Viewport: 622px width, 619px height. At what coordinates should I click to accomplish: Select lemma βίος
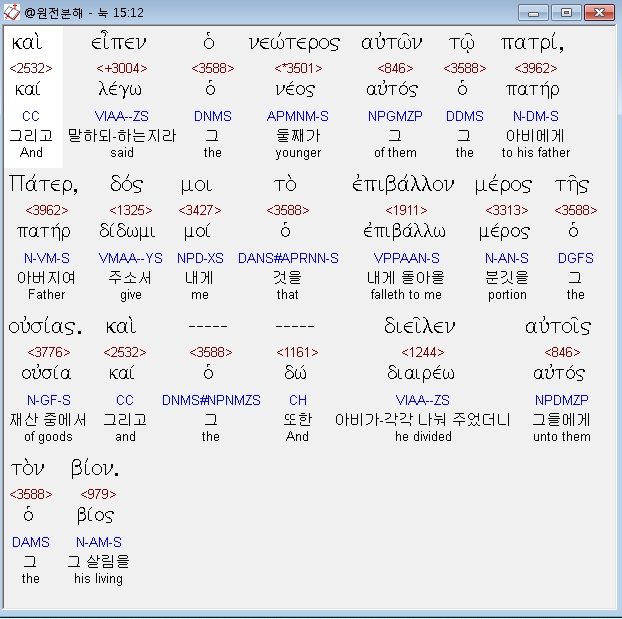tap(95, 515)
